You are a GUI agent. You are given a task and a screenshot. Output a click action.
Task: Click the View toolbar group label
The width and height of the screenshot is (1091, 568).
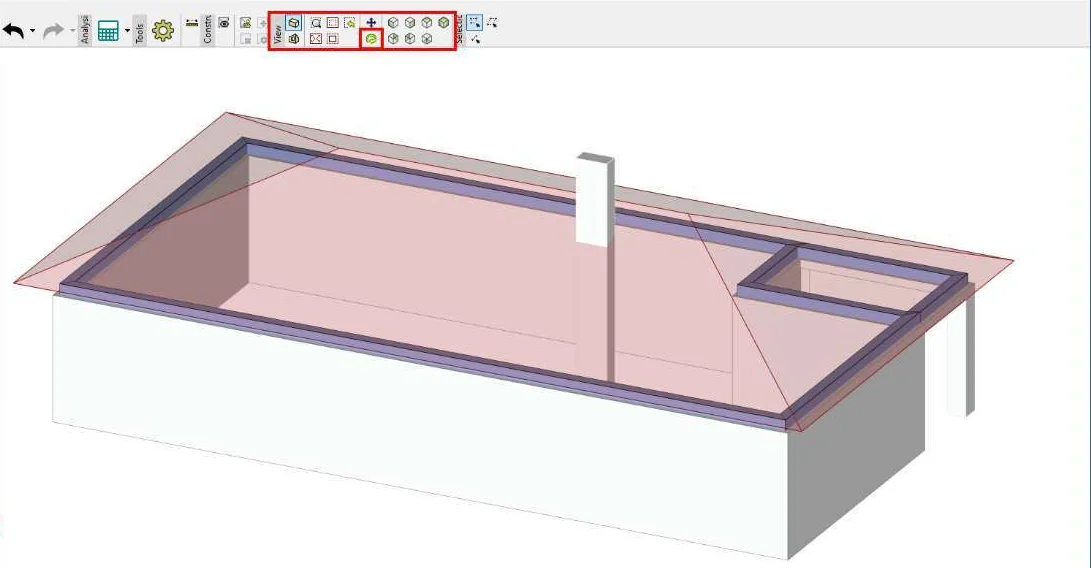click(x=278, y=34)
